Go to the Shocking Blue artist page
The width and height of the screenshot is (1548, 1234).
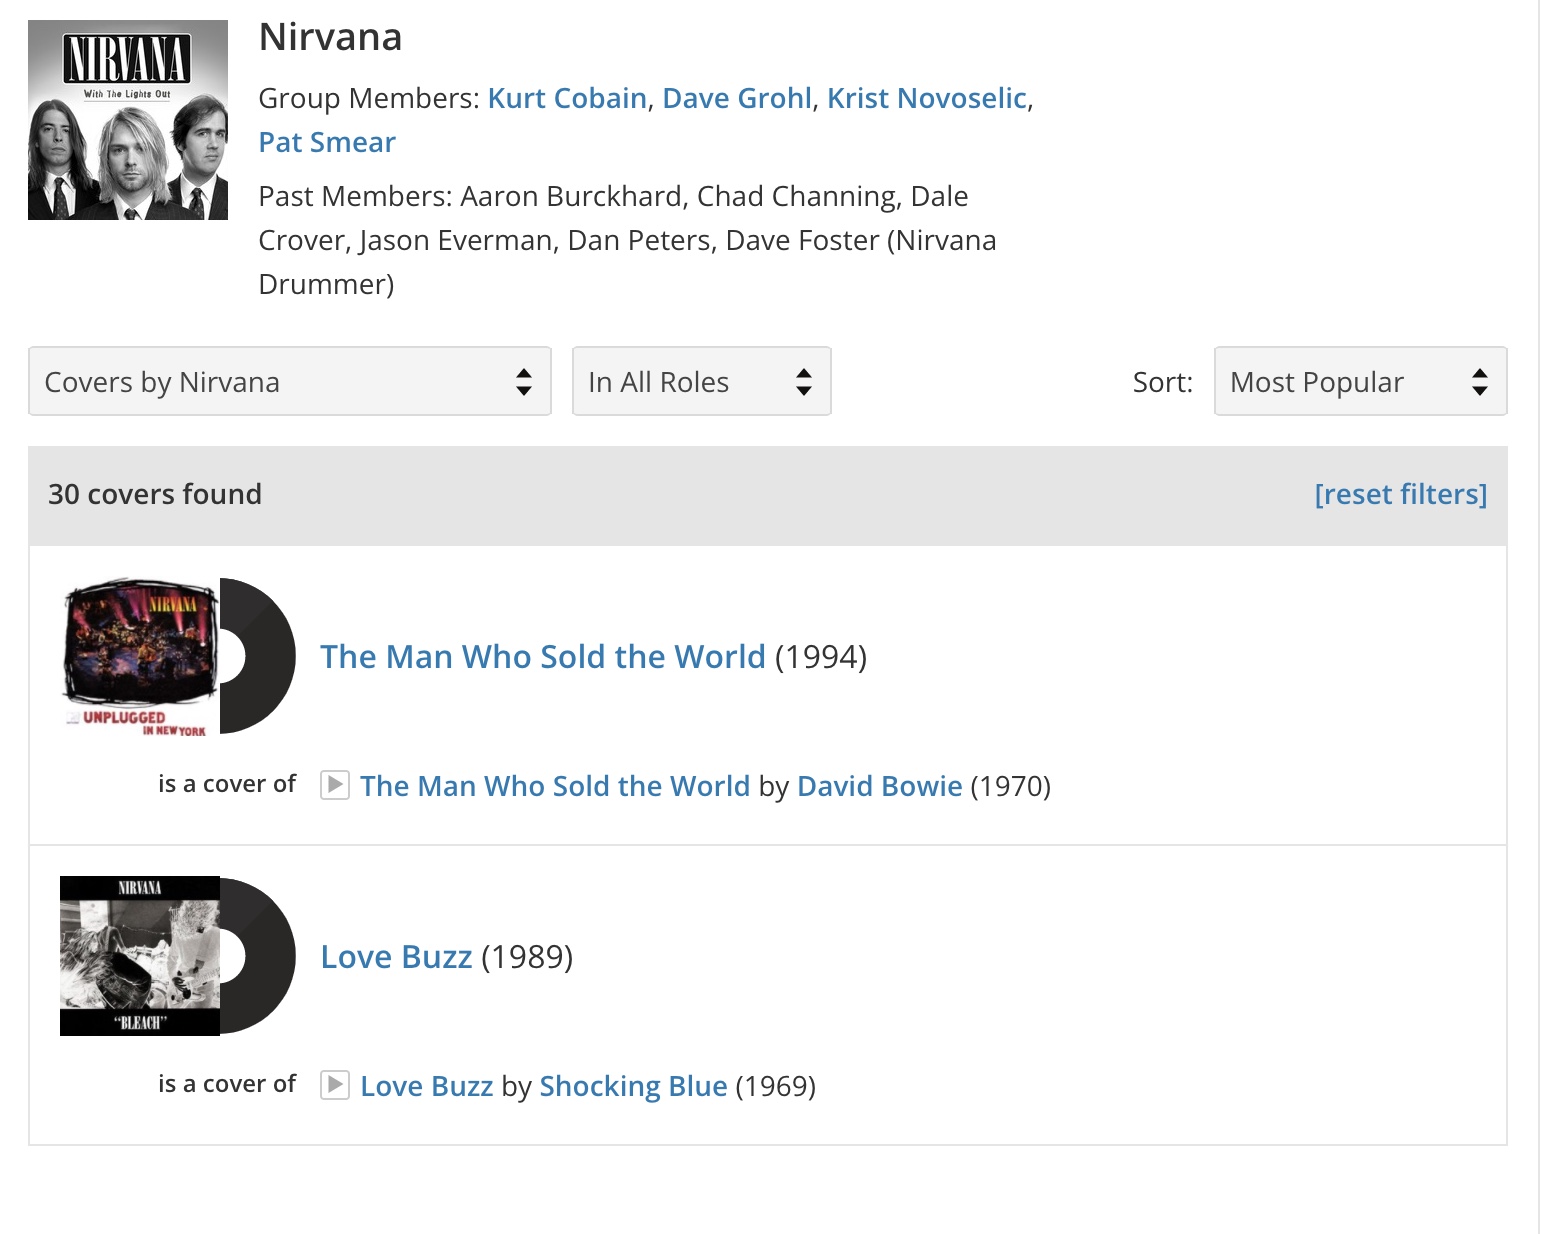click(633, 1086)
